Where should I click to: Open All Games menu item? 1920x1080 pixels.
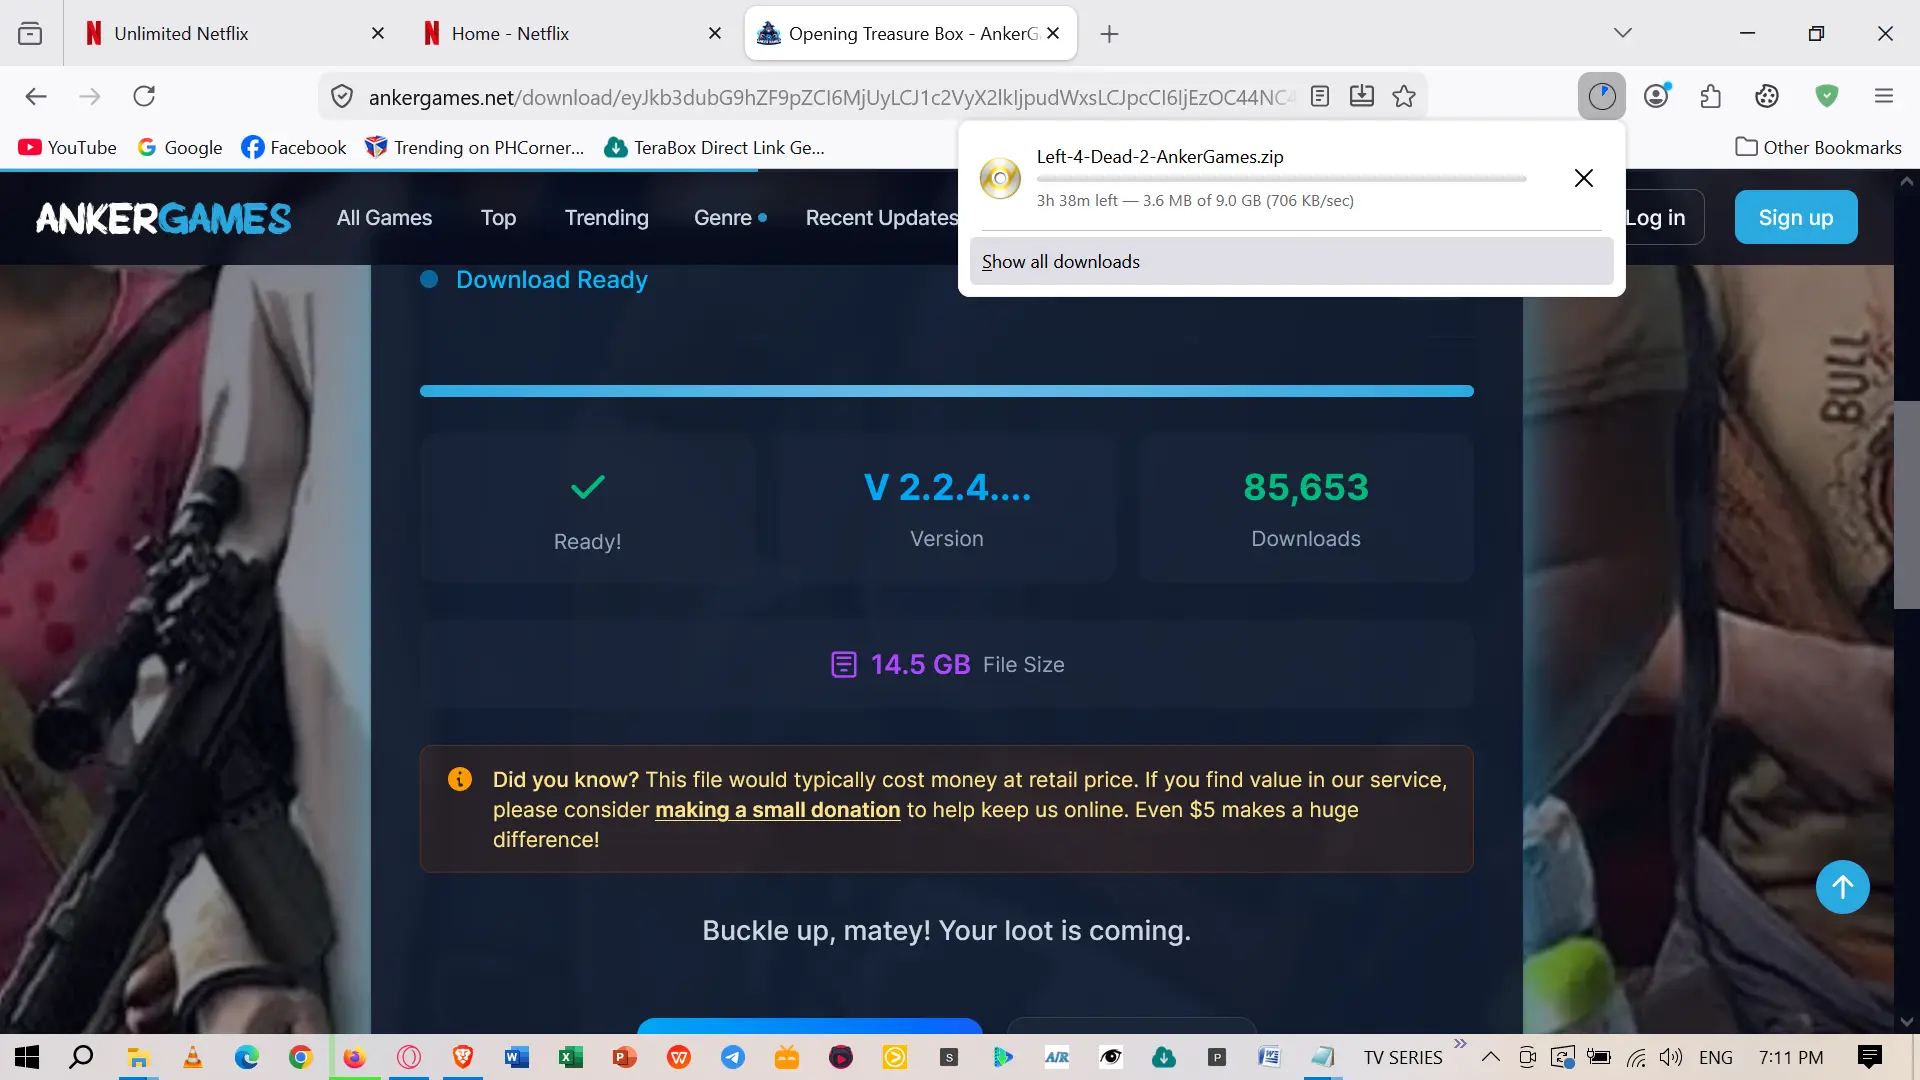click(x=384, y=218)
